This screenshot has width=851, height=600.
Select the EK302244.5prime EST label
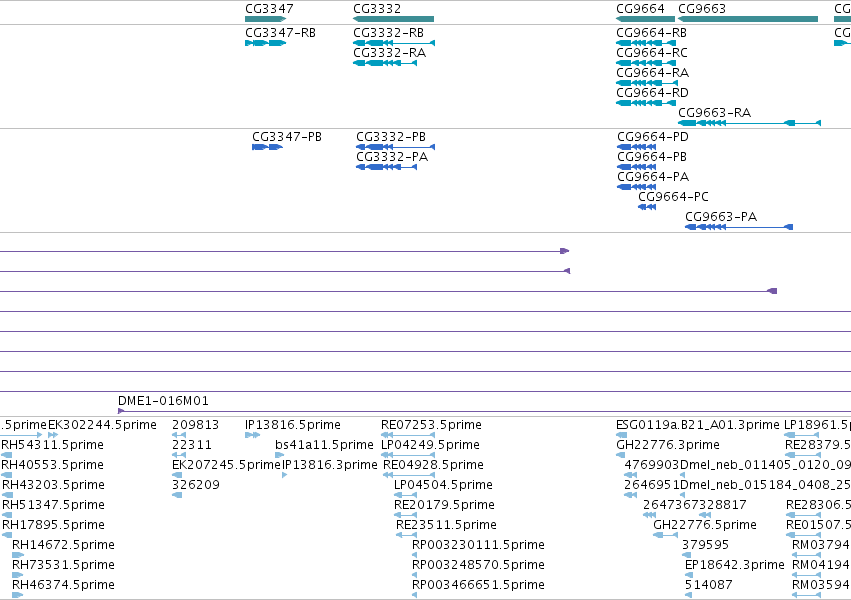click(x=103, y=425)
